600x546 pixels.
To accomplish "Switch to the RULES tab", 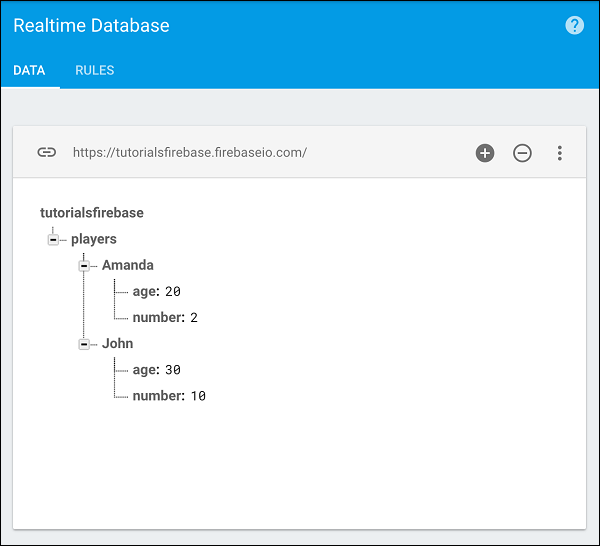I will 95,71.
